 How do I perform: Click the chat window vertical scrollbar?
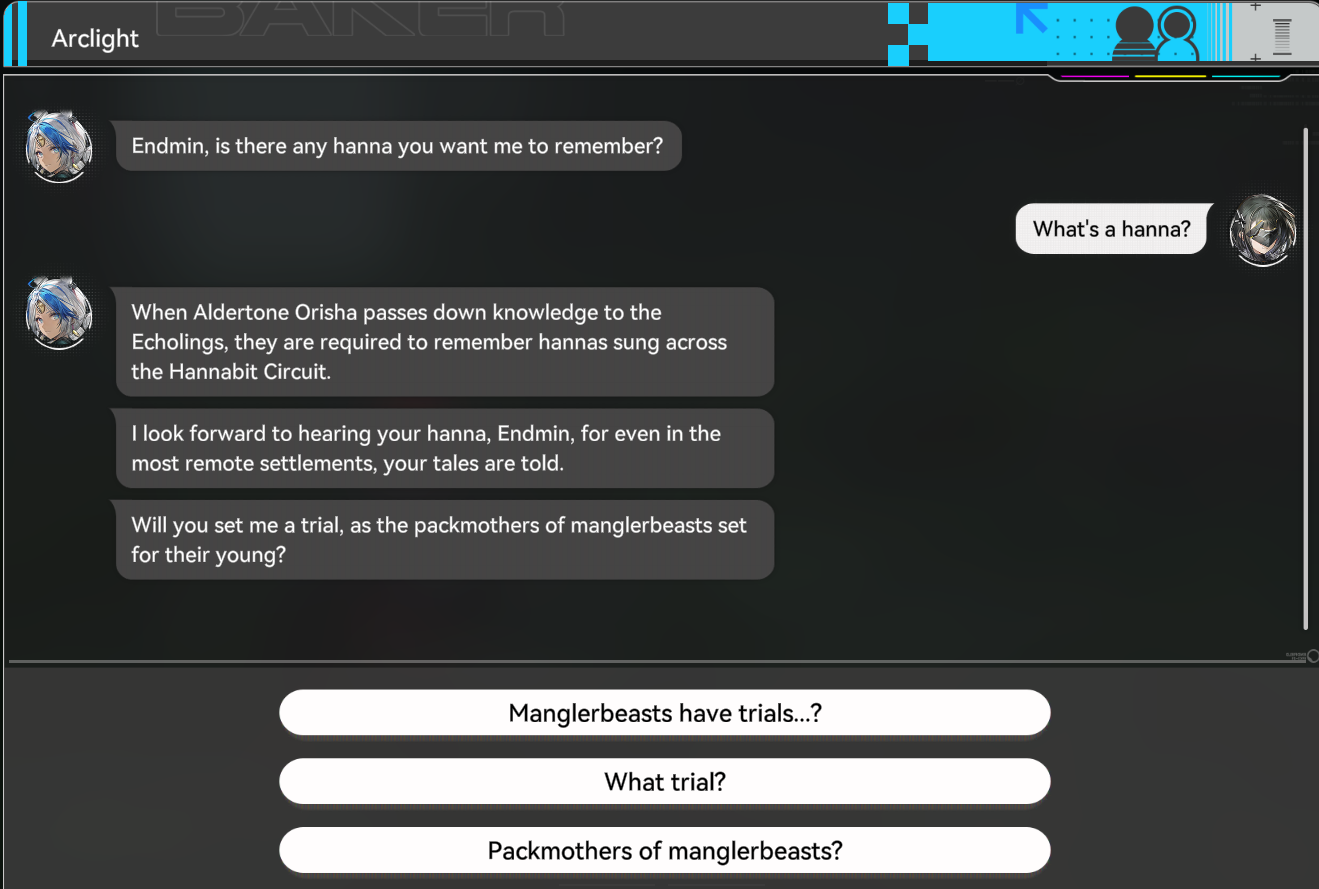tap(1306, 378)
